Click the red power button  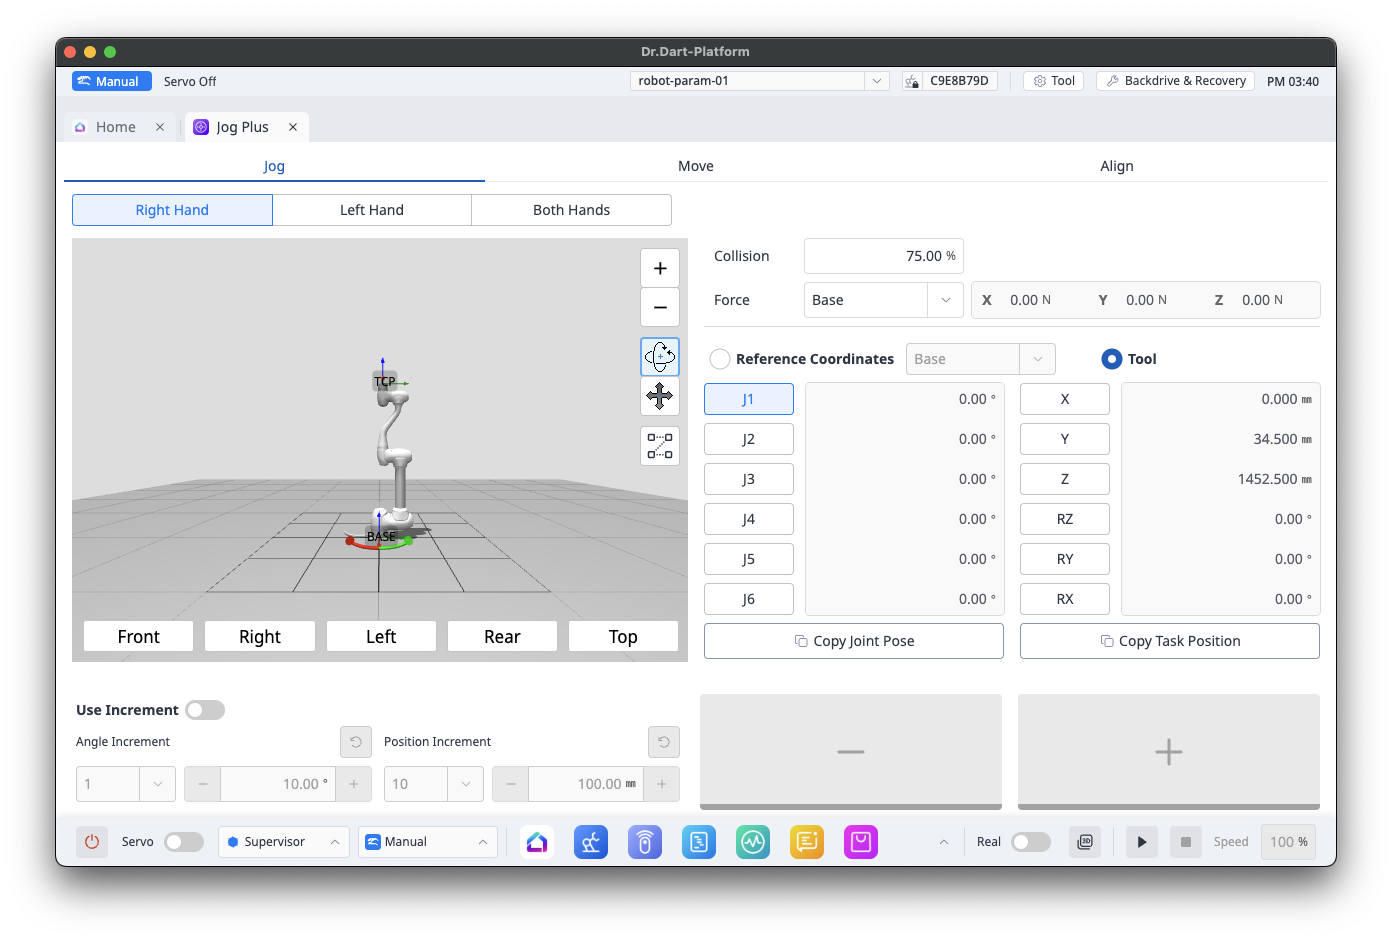click(92, 842)
